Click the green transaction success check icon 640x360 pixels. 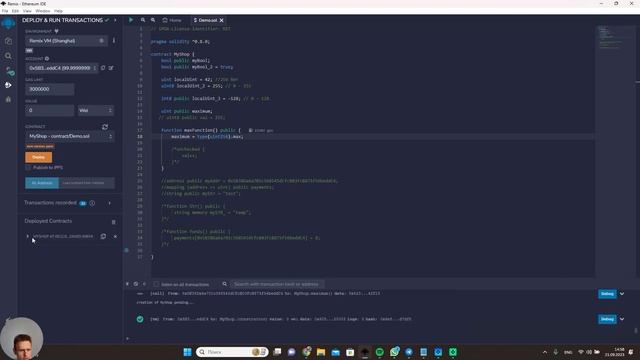pos(140,319)
